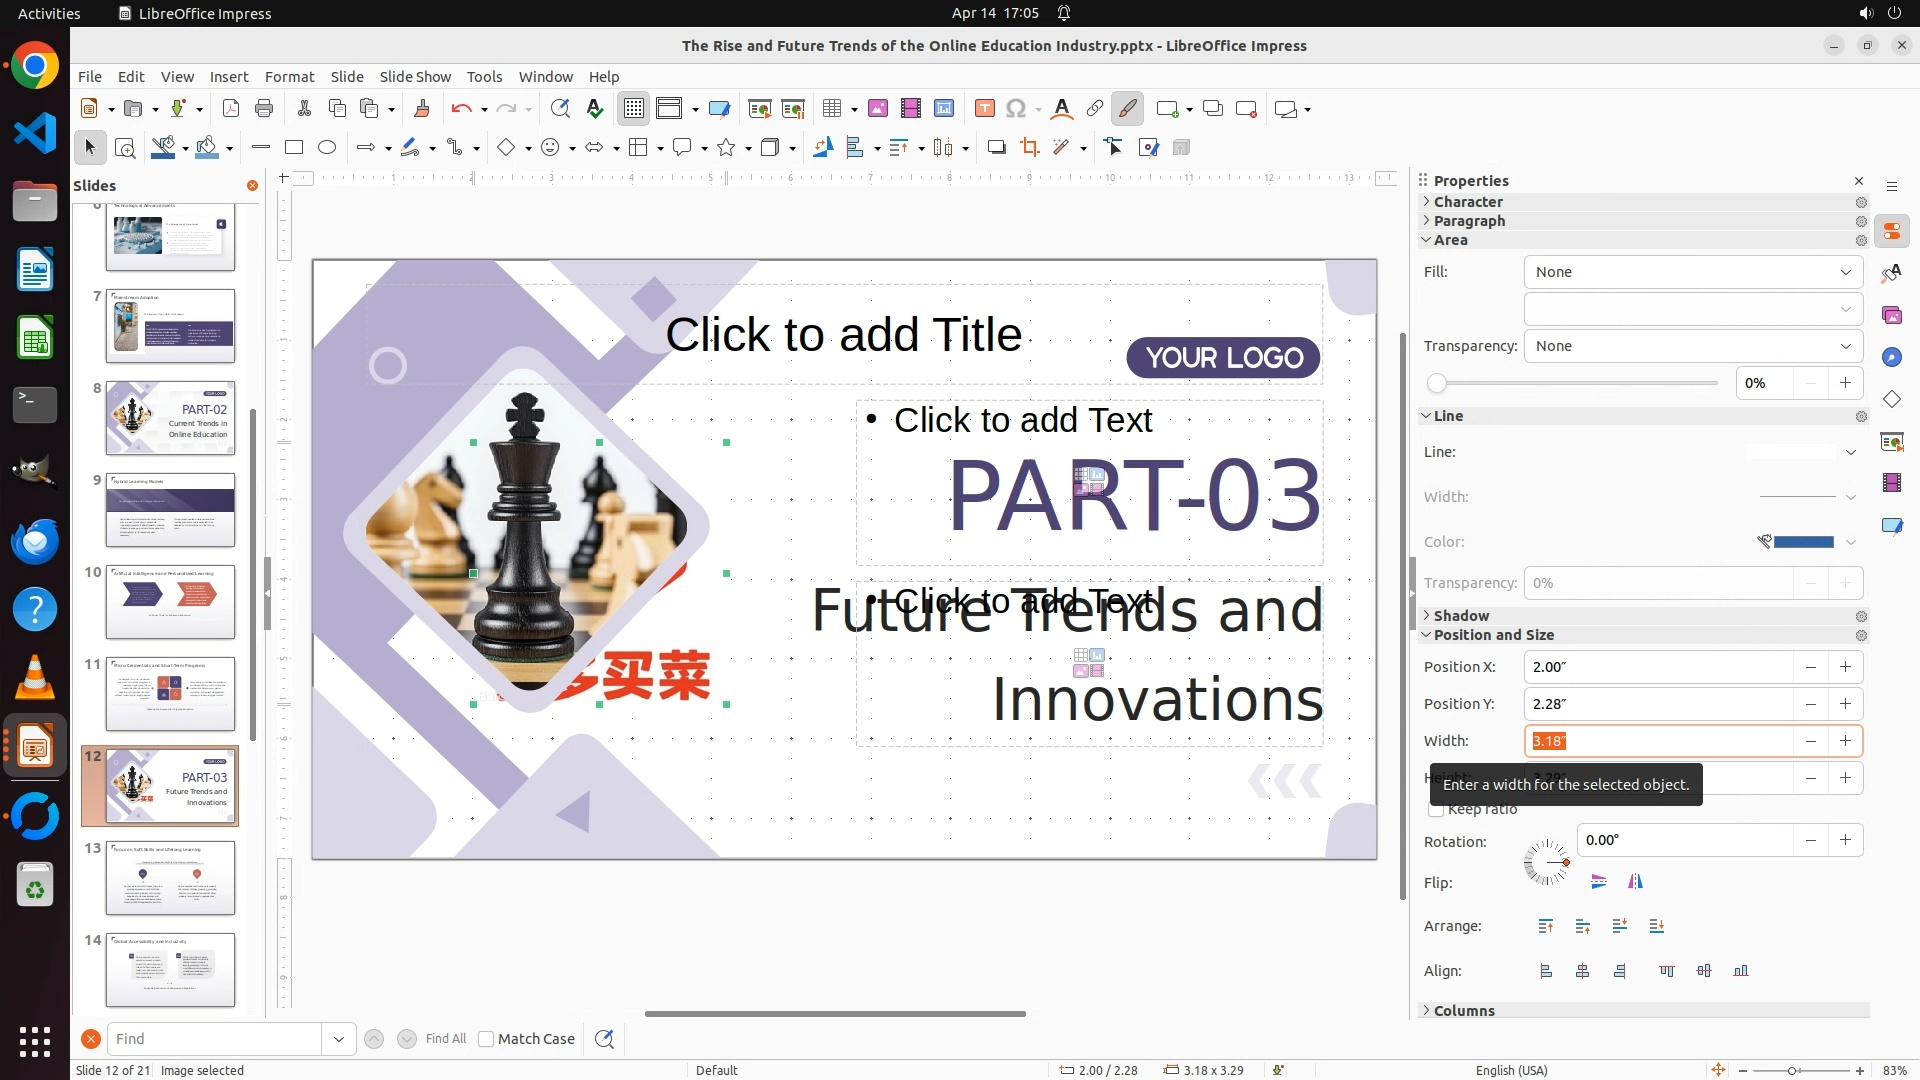Select the Rectangle drawing tool
Image resolution: width=1920 pixels, height=1080 pixels.
294,148
